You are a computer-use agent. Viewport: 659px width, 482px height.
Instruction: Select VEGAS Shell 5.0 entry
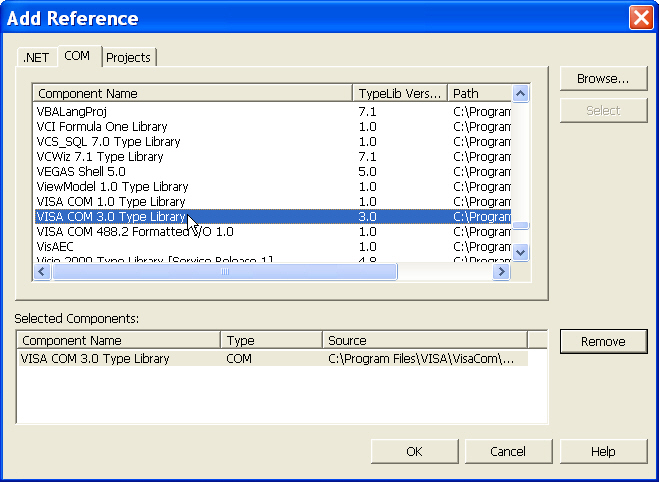(x=273, y=171)
